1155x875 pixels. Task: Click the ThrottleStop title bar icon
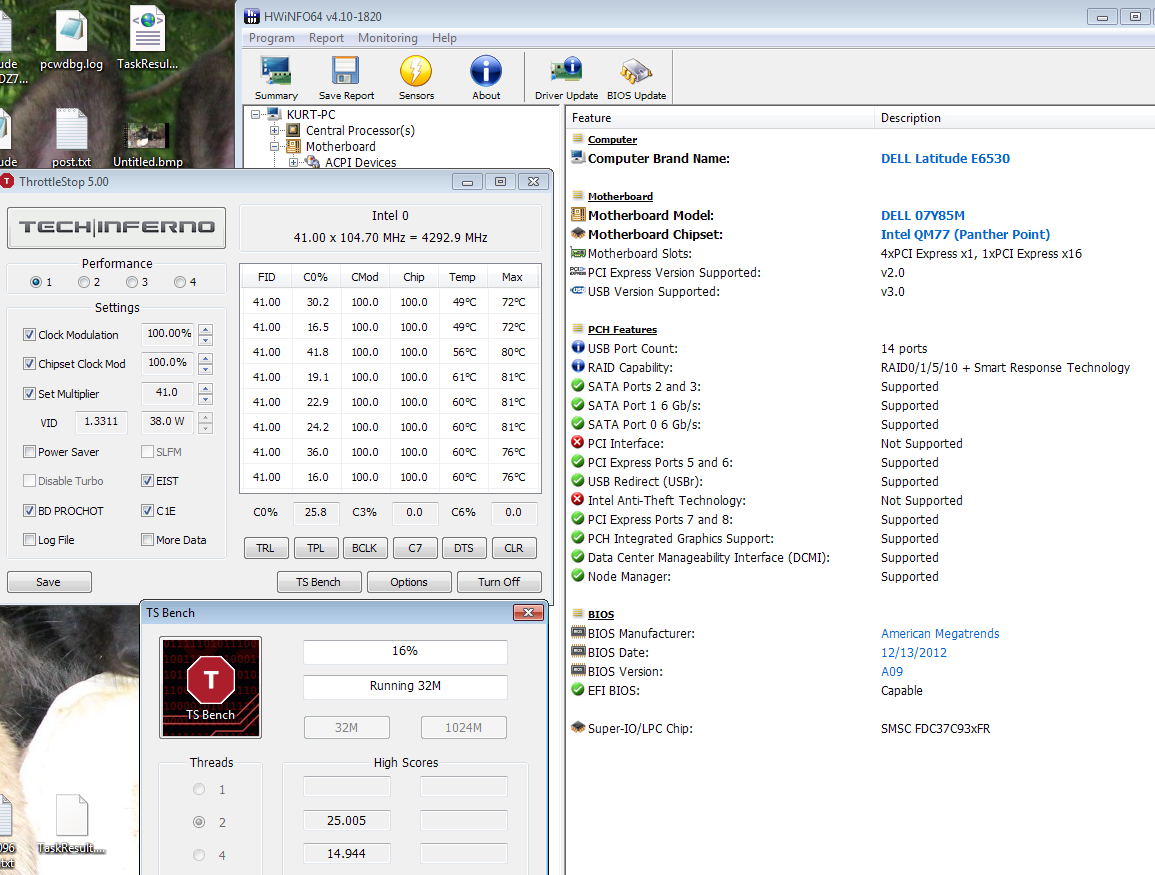click(7, 181)
